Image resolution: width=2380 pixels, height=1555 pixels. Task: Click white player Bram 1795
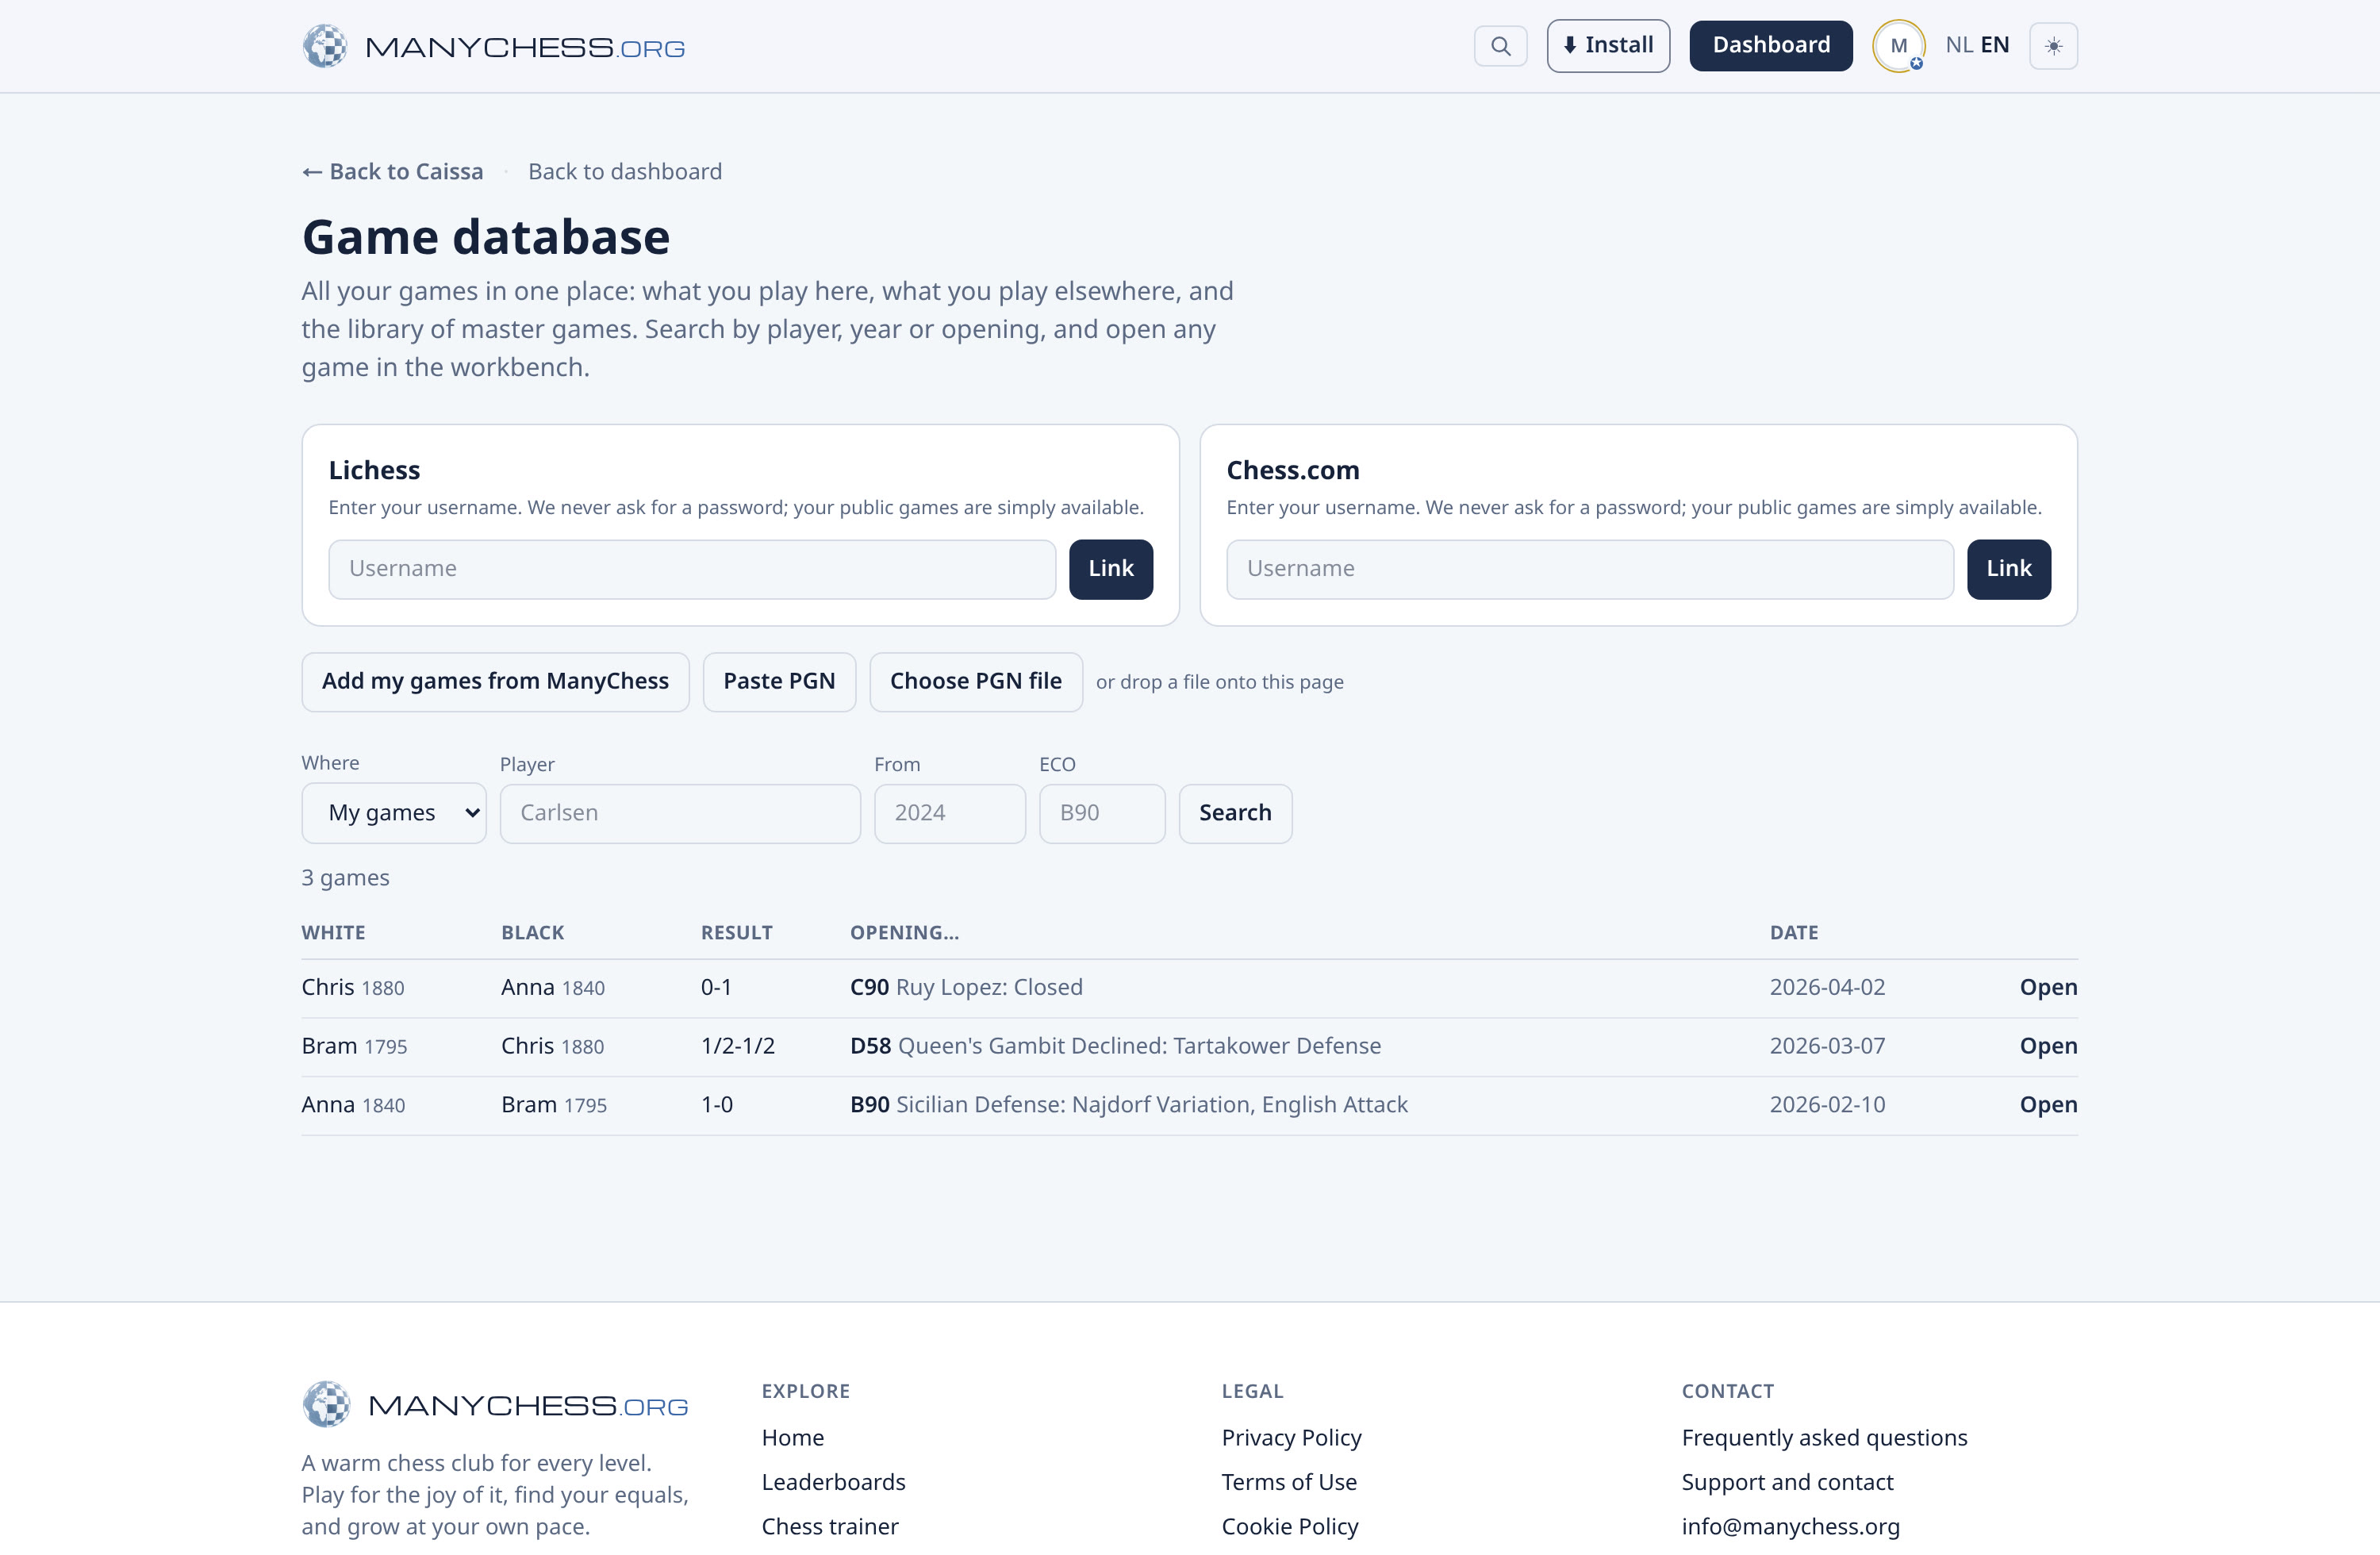point(354,1046)
